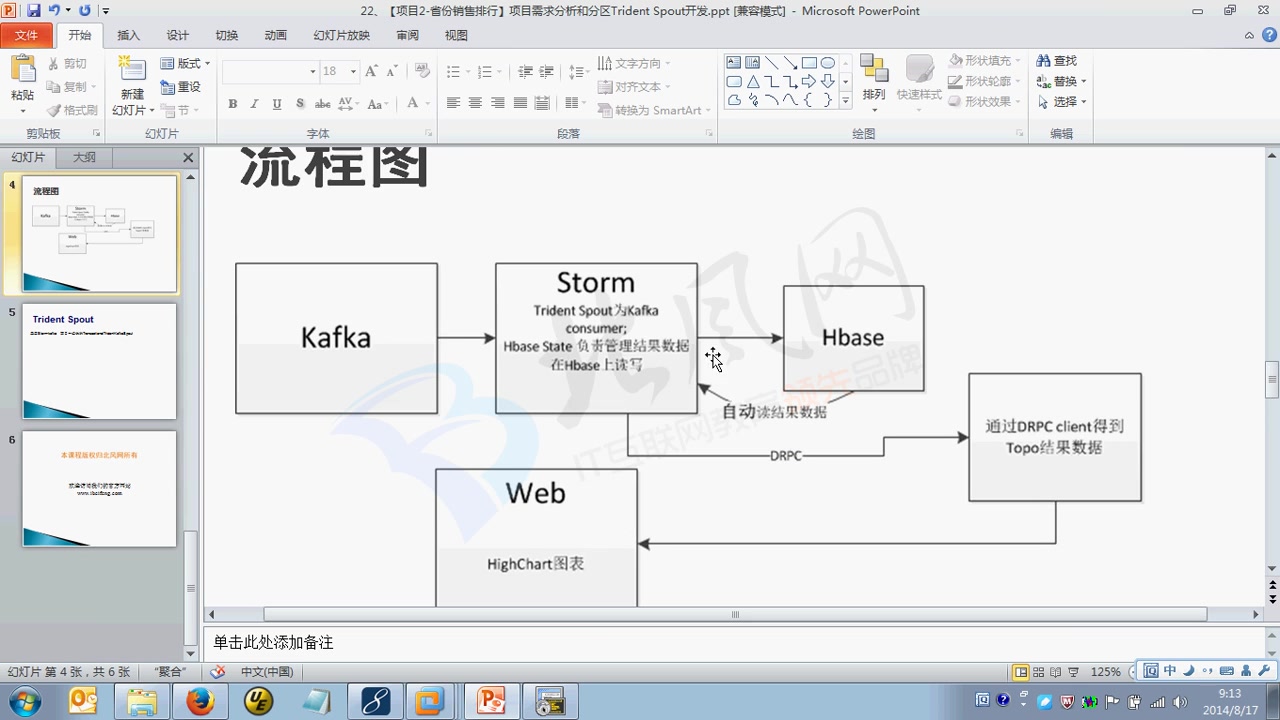The width and height of the screenshot is (1280, 720).
Task: Expand the Shape Outline (形状轮廓) dropdown
Action: pos(985,81)
